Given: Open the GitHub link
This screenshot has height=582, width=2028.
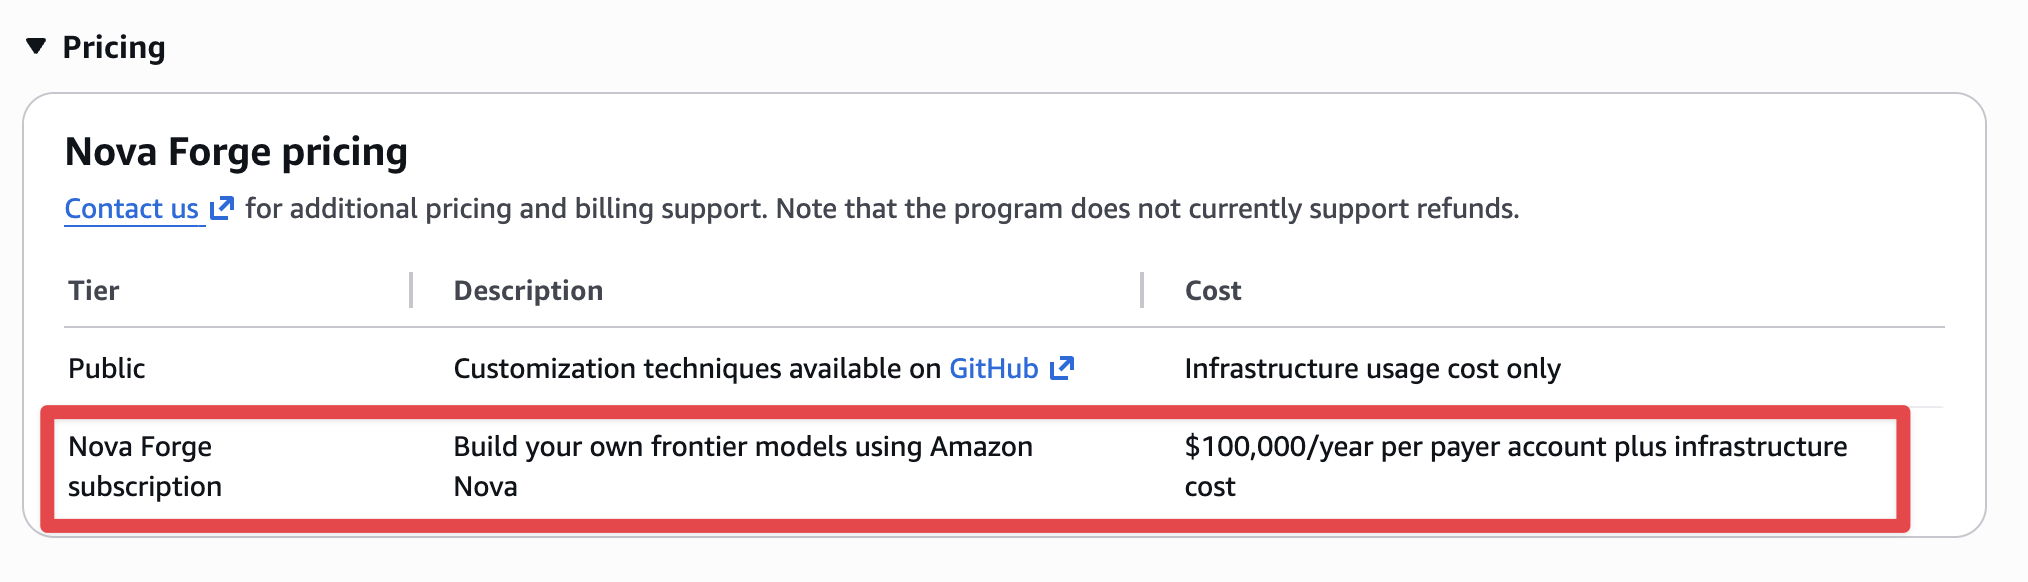Looking at the screenshot, I should click(993, 368).
